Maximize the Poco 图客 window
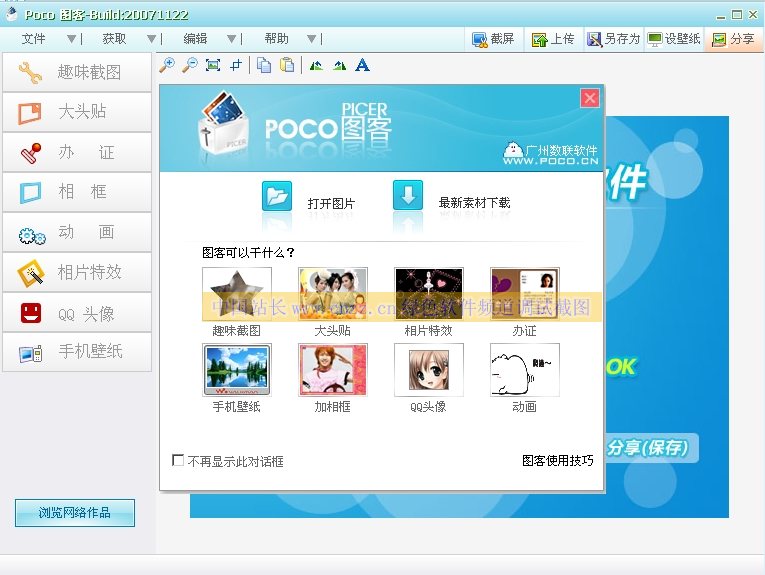Image resolution: width=765 pixels, height=575 pixels. (x=737, y=15)
